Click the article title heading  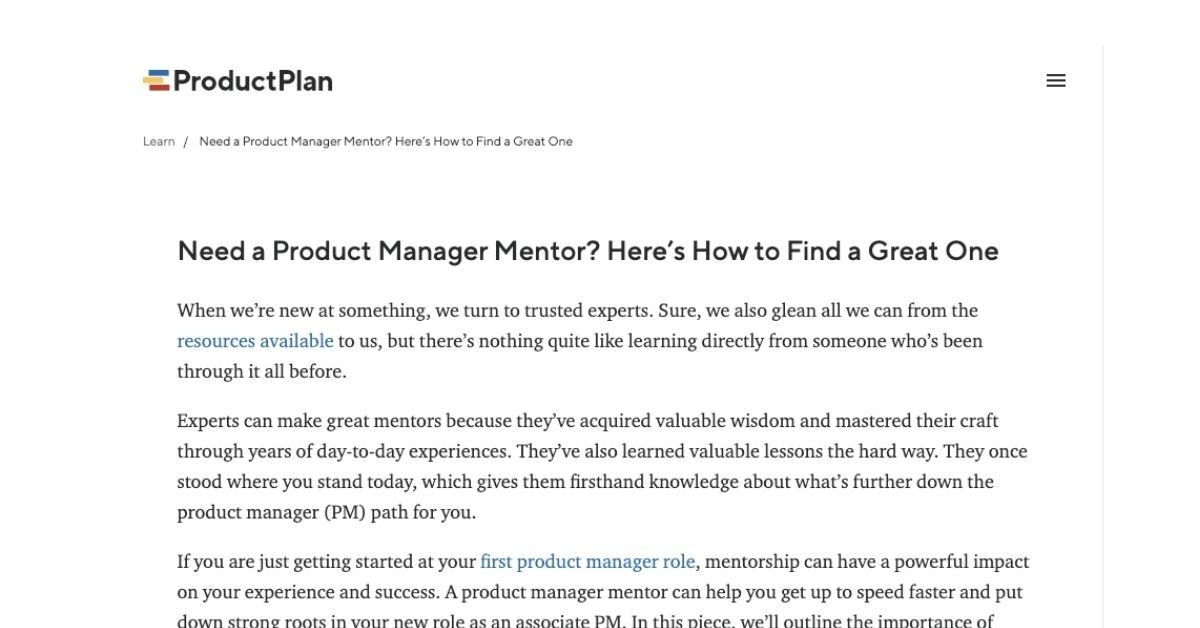click(x=588, y=251)
